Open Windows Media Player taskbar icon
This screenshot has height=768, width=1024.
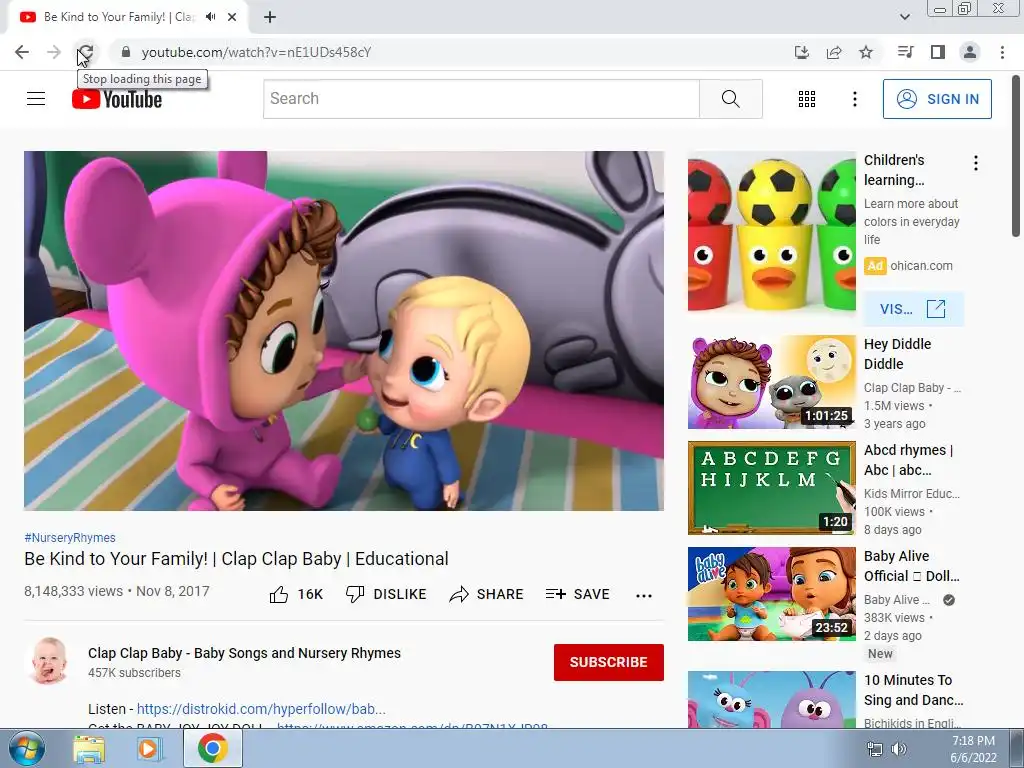pyautogui.click(x=149, y=748)
